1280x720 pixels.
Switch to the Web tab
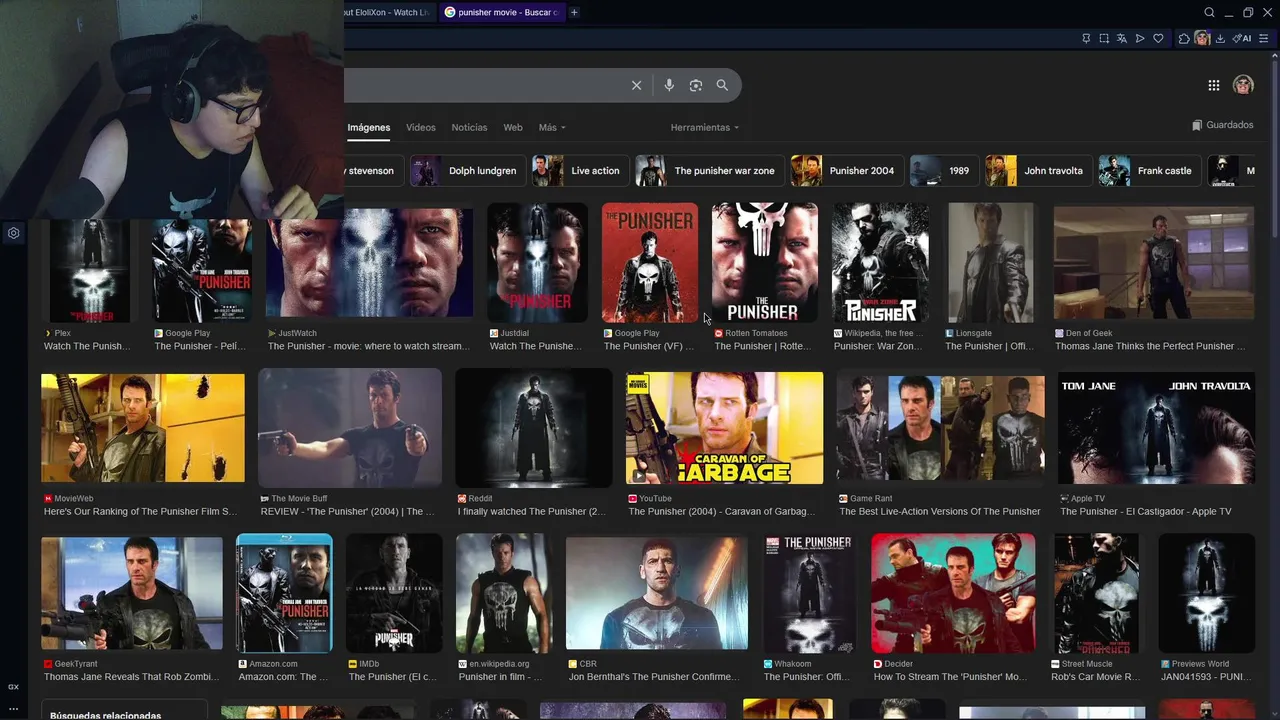click(x=513, y=127)
